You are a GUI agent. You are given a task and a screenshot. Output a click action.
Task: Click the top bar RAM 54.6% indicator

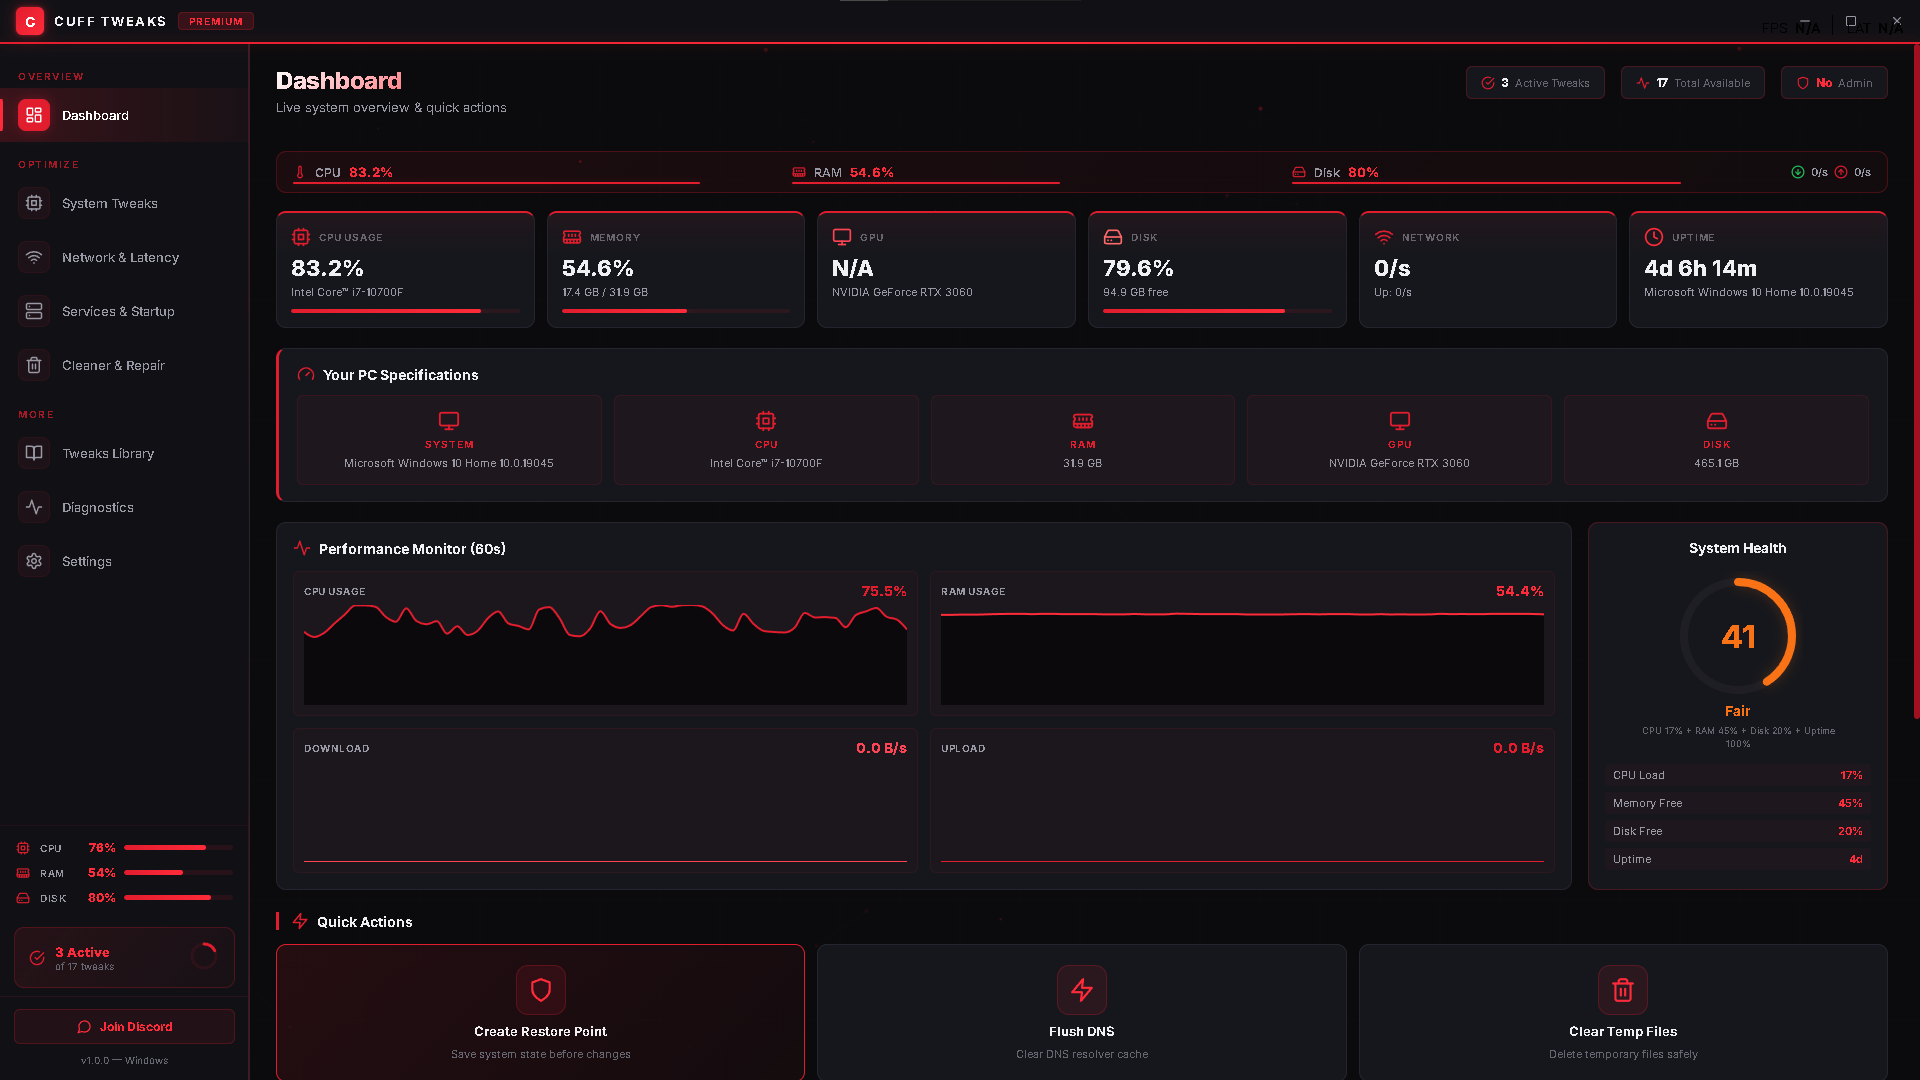point(925,173)
